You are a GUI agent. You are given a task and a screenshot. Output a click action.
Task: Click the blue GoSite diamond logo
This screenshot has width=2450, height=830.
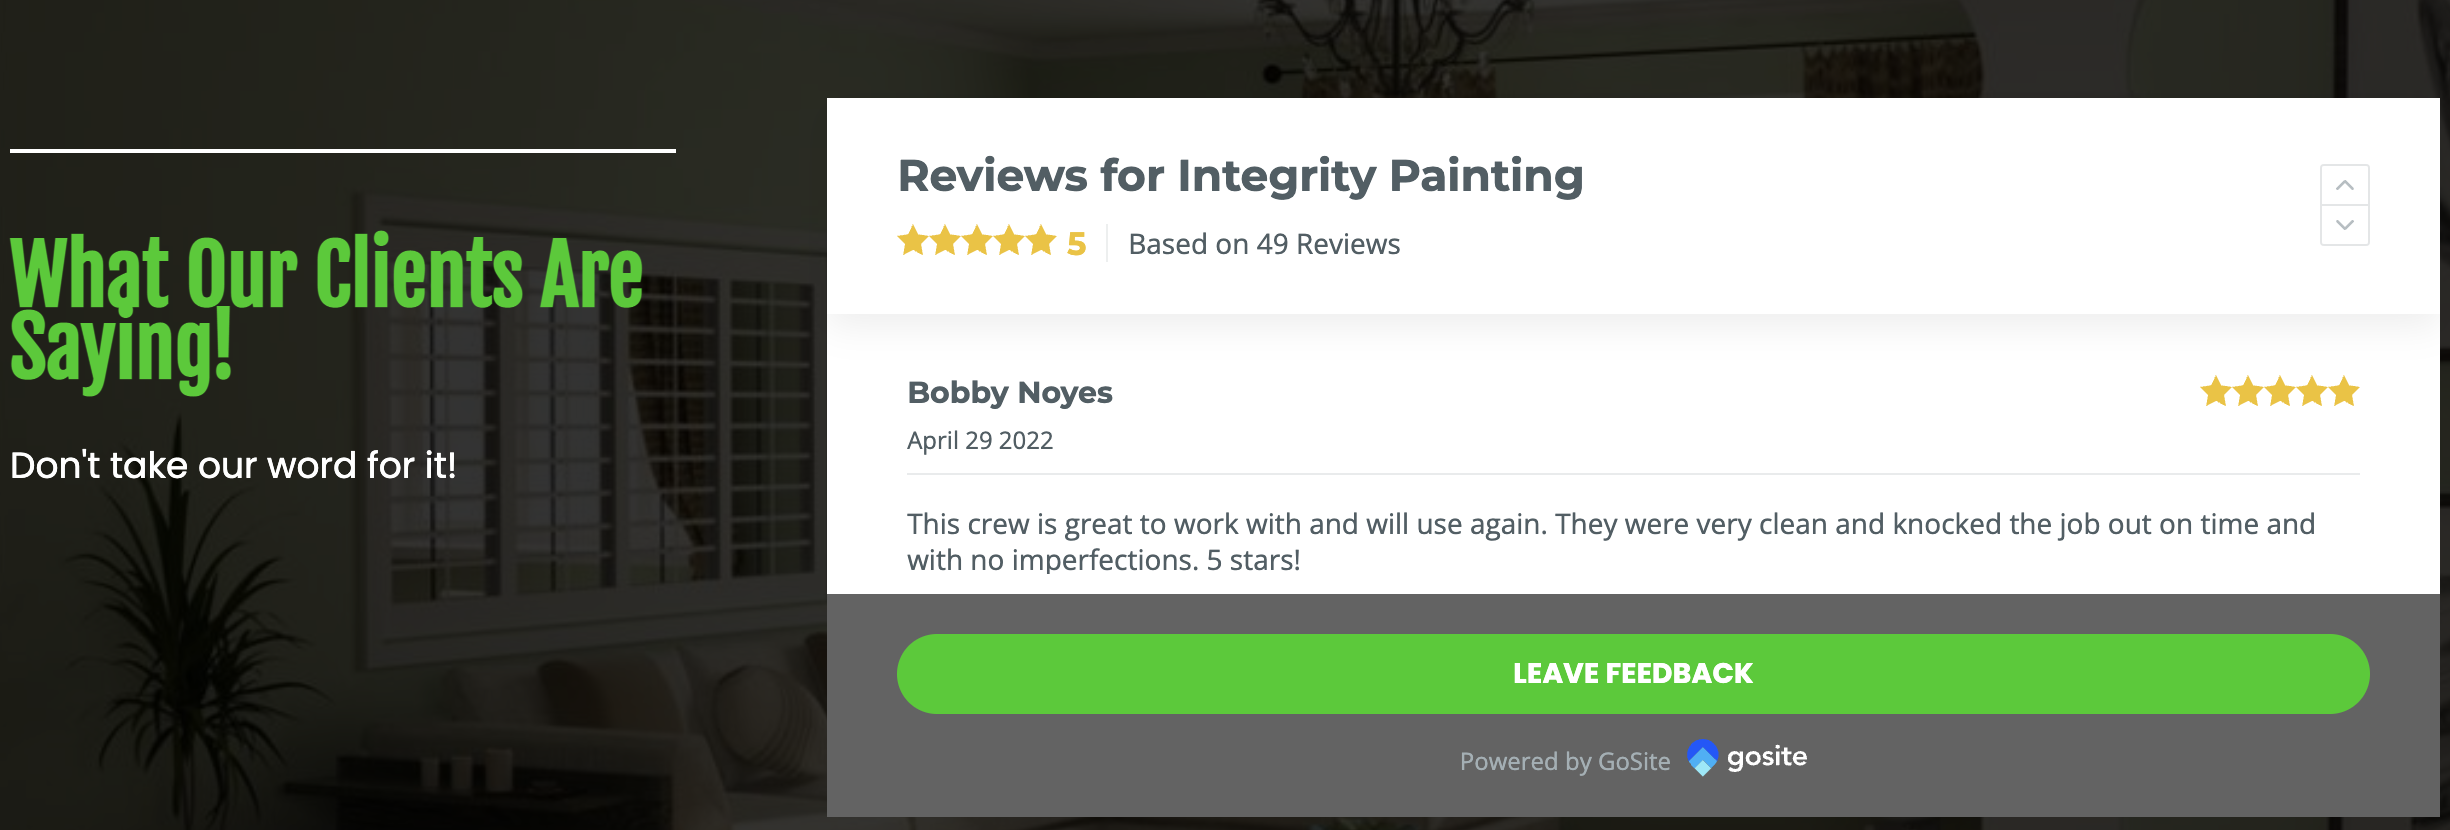click(x=1702, y=758)
